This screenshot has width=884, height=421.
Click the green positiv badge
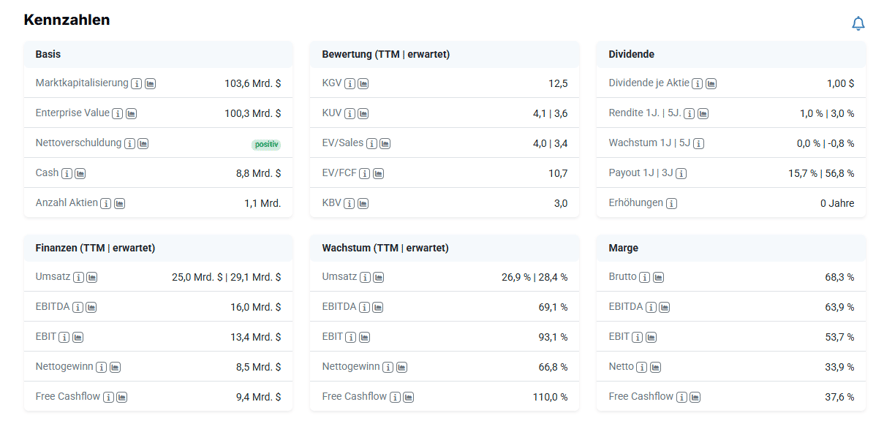click(266, 145)
